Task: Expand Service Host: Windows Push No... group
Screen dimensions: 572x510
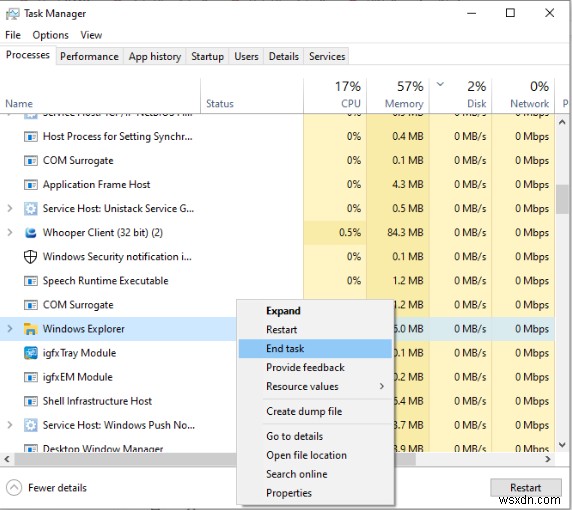Action: [x=10, y=425]
